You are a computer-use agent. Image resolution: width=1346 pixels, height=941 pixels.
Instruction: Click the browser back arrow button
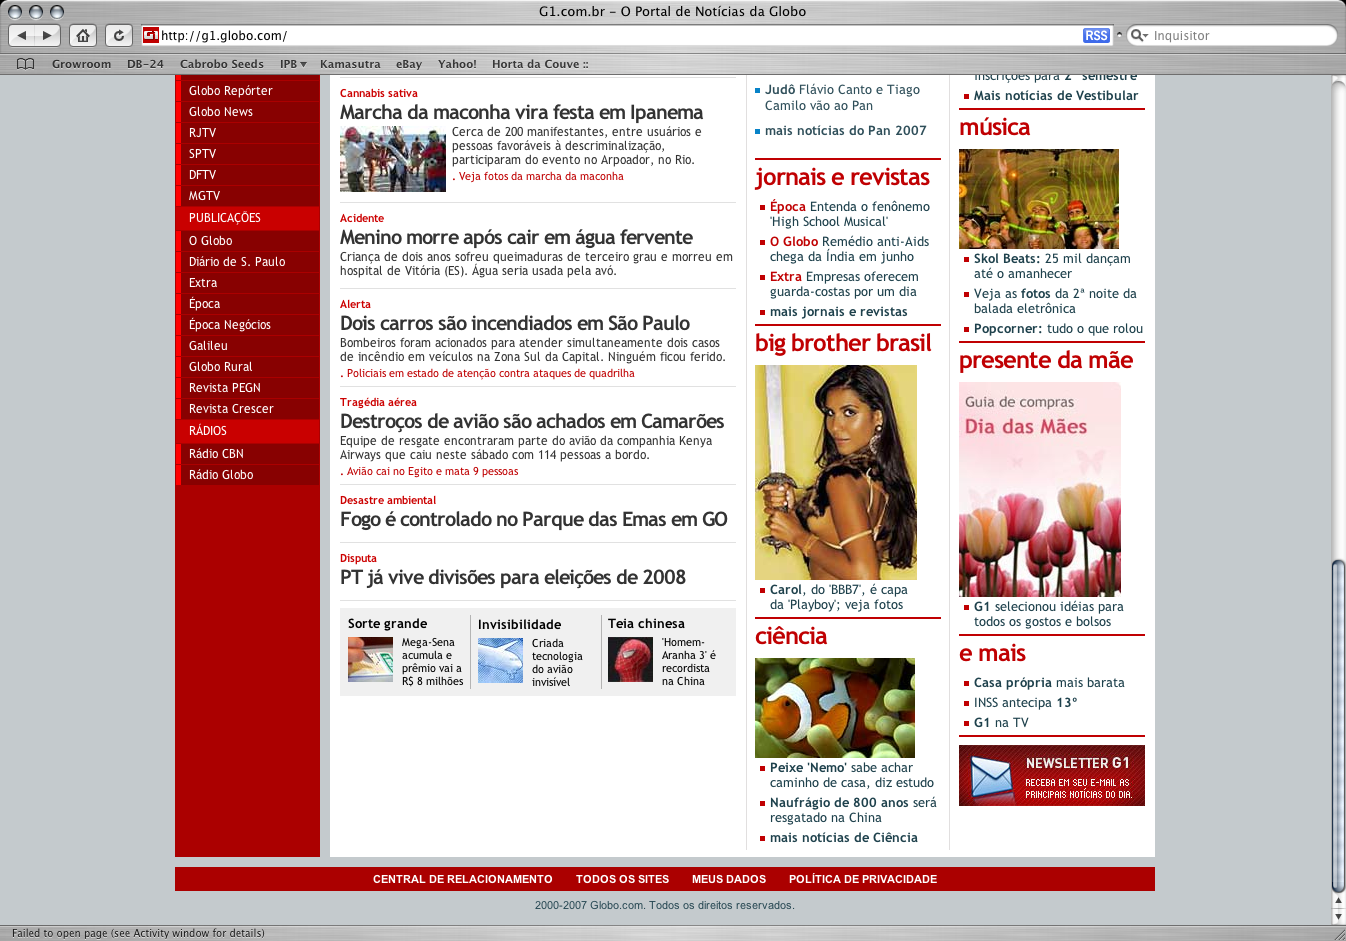pyautogui.click(x=22, y=35)
